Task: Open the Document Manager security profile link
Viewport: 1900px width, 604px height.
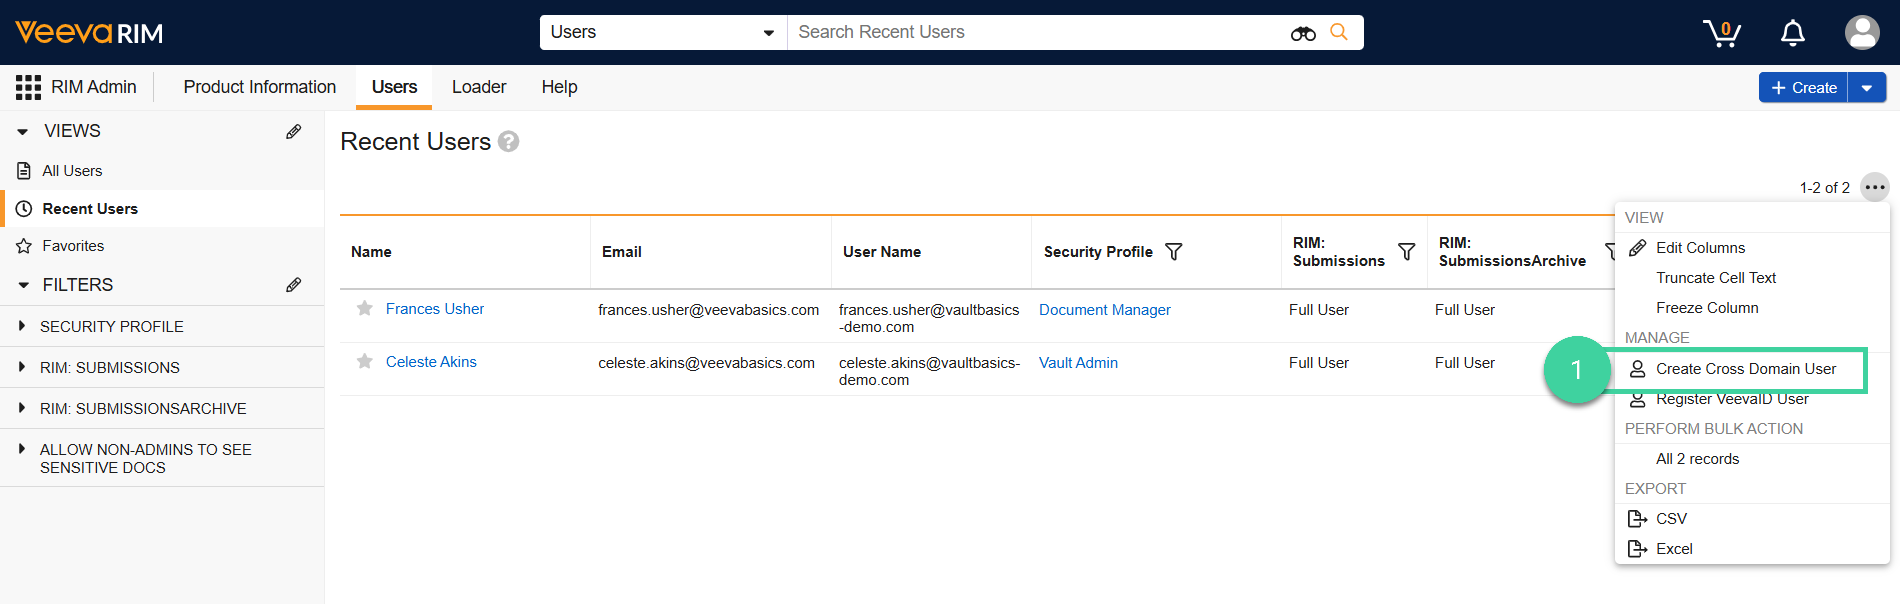Action: coord(1104,310)
